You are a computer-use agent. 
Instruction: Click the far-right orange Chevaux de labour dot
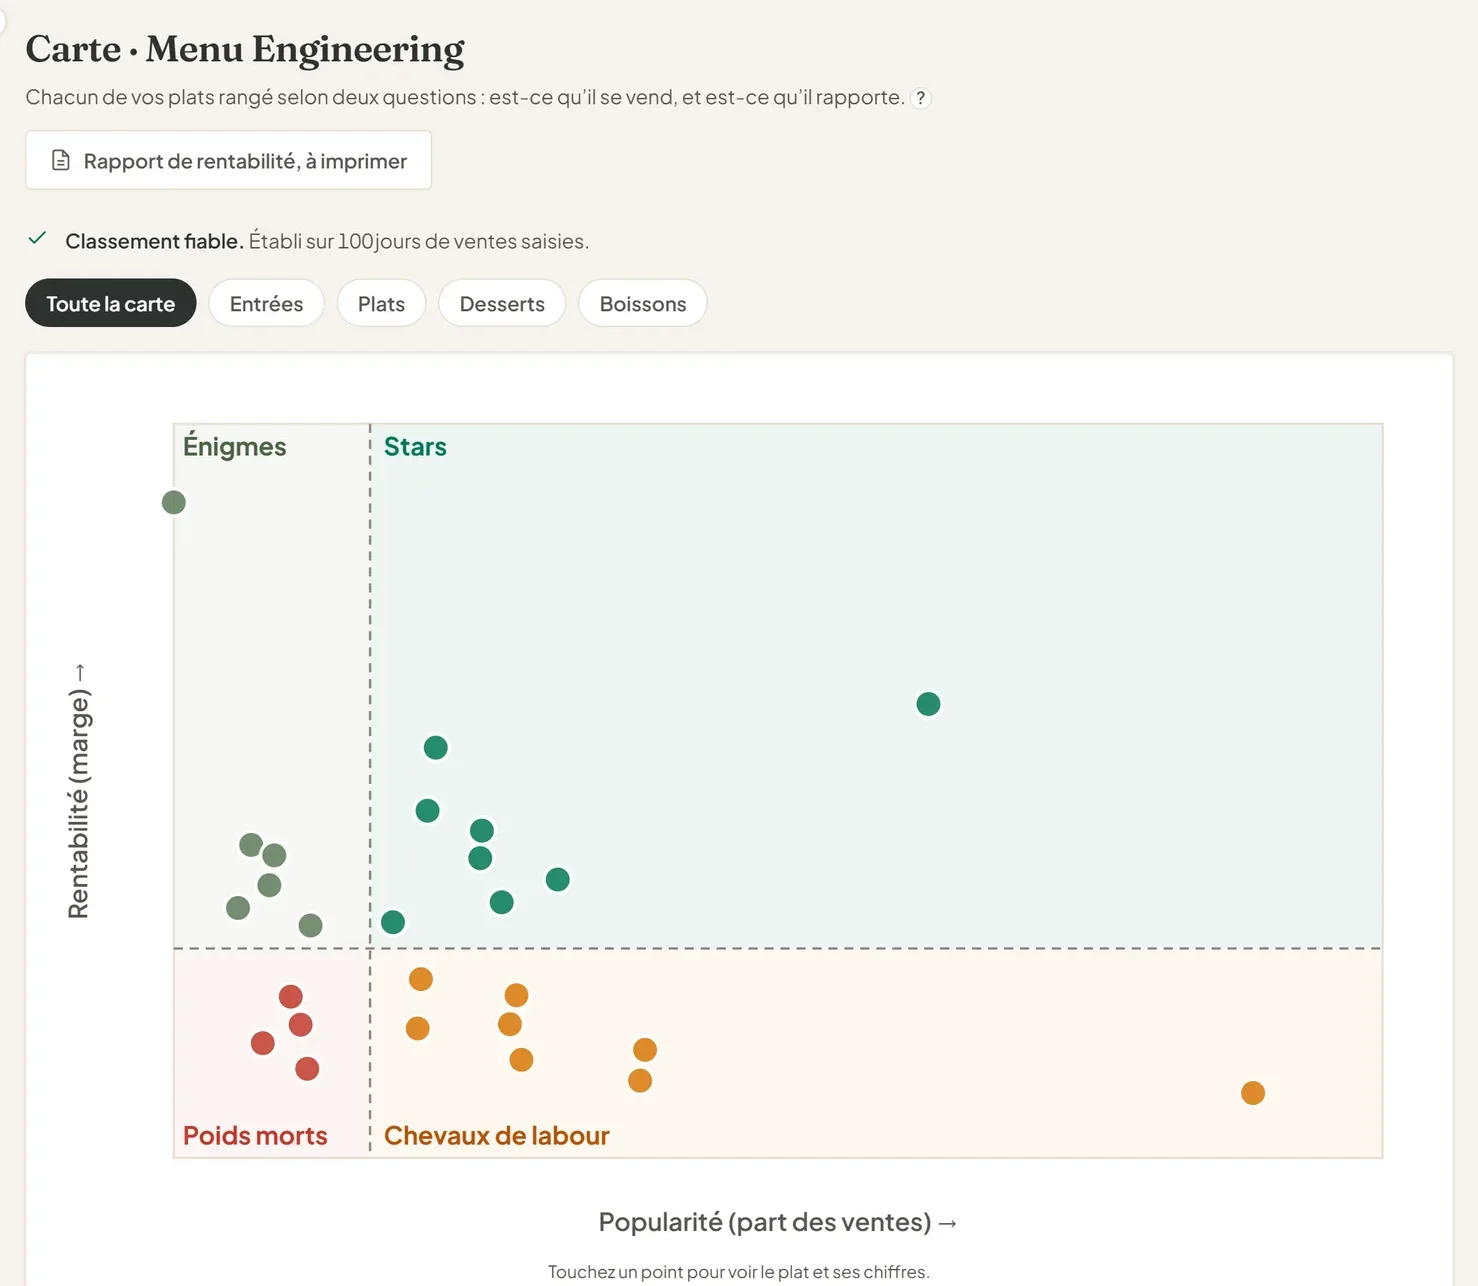click(1253, 1093)
